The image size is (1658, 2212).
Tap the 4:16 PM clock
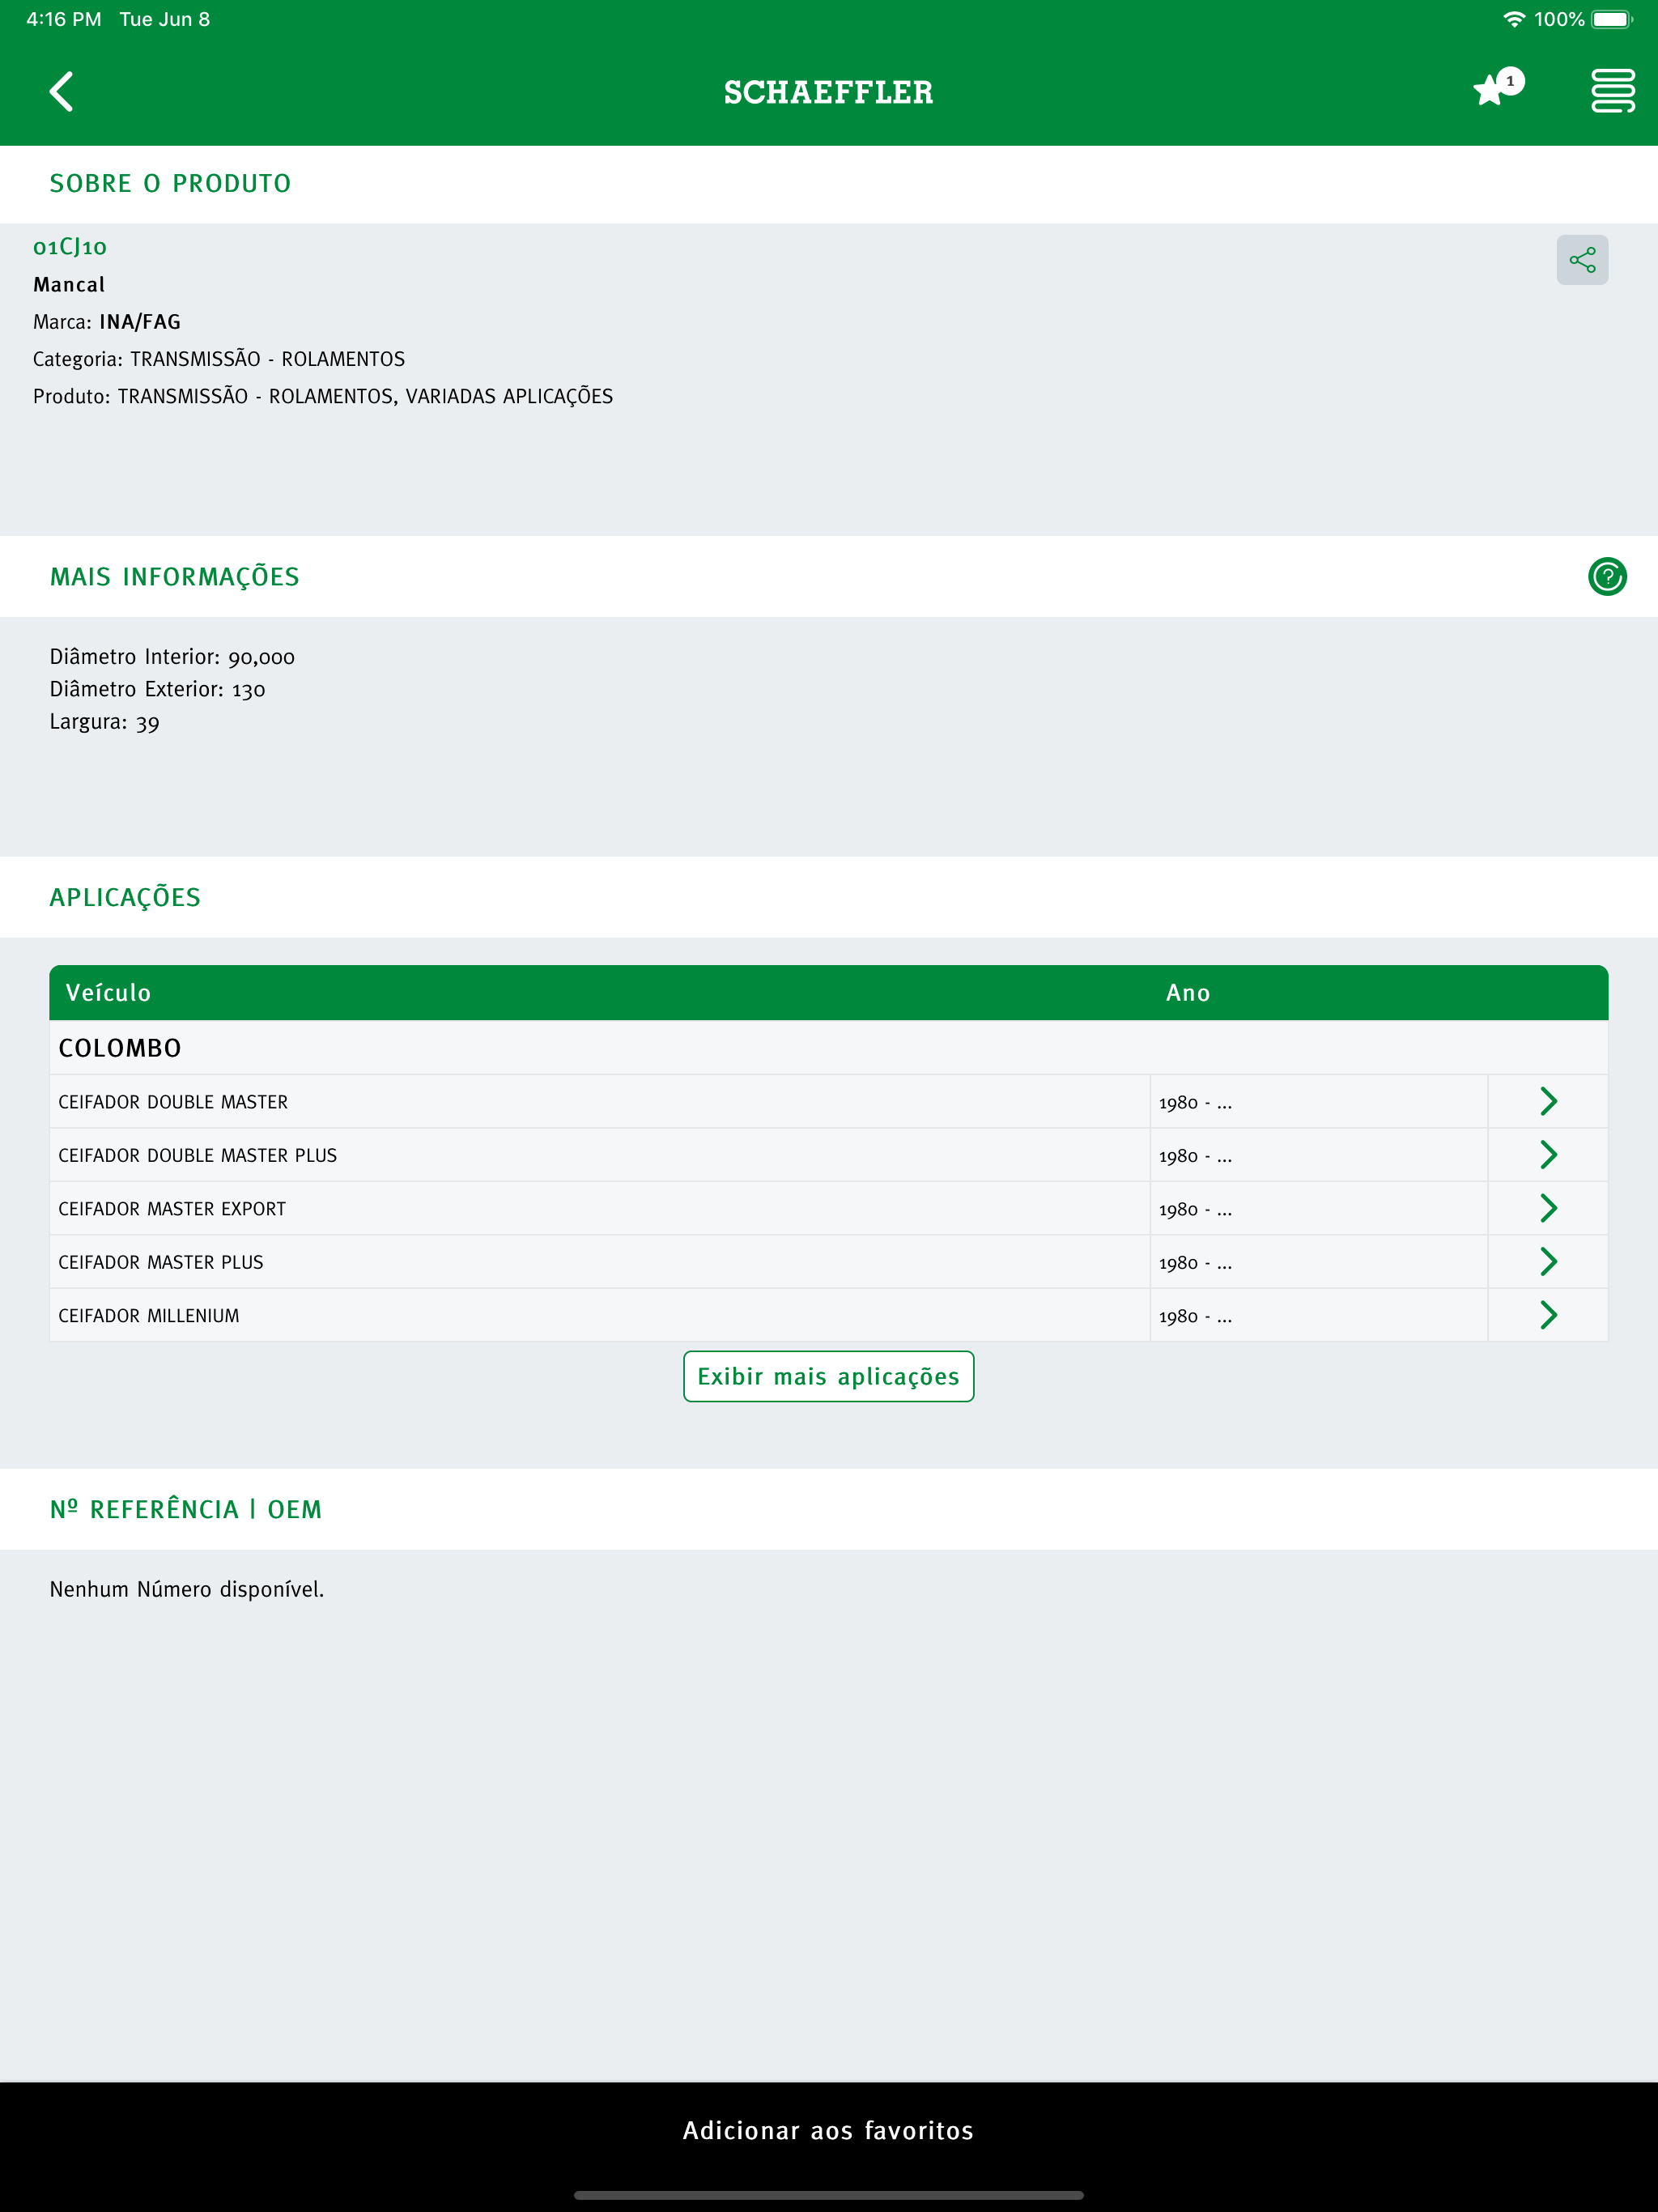64,19
